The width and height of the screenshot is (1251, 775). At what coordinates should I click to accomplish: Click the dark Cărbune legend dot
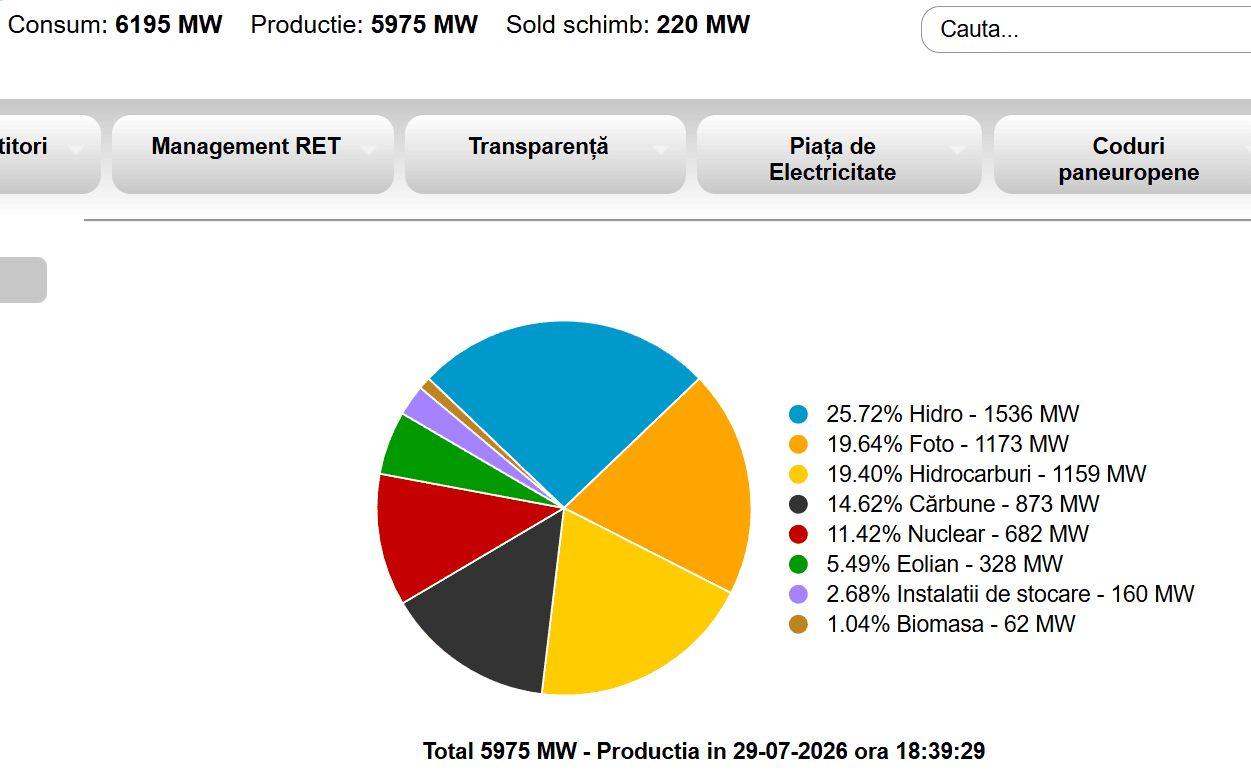point(798,504)
